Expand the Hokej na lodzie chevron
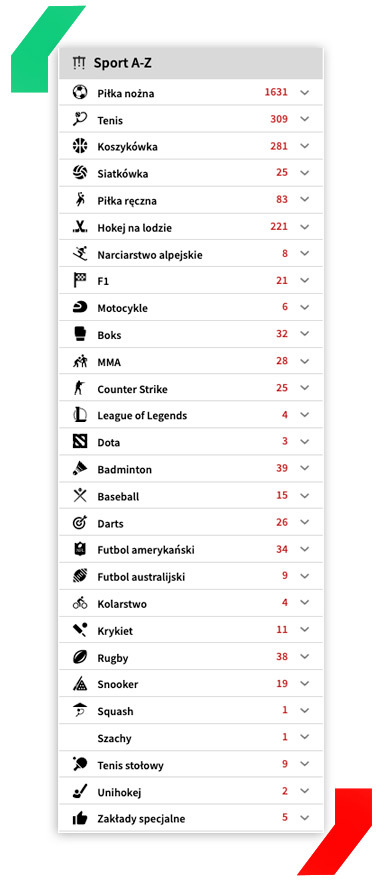Image resolution: width=381 pixels, height=880 pixels. pos(305,227)
